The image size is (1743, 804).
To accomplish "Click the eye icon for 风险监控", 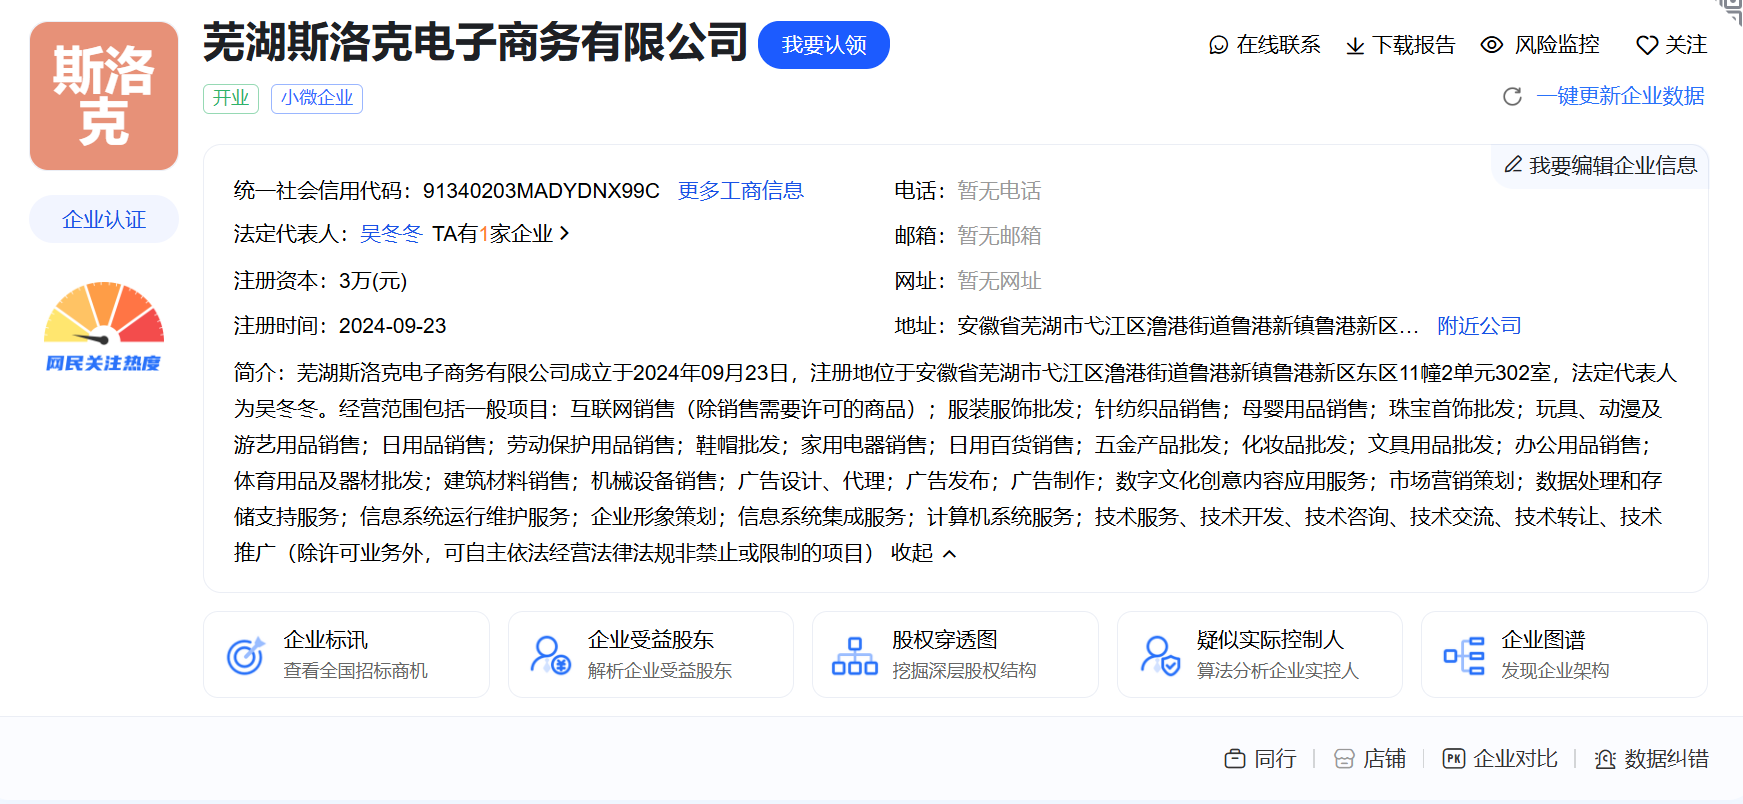I will coord(1492,45).
